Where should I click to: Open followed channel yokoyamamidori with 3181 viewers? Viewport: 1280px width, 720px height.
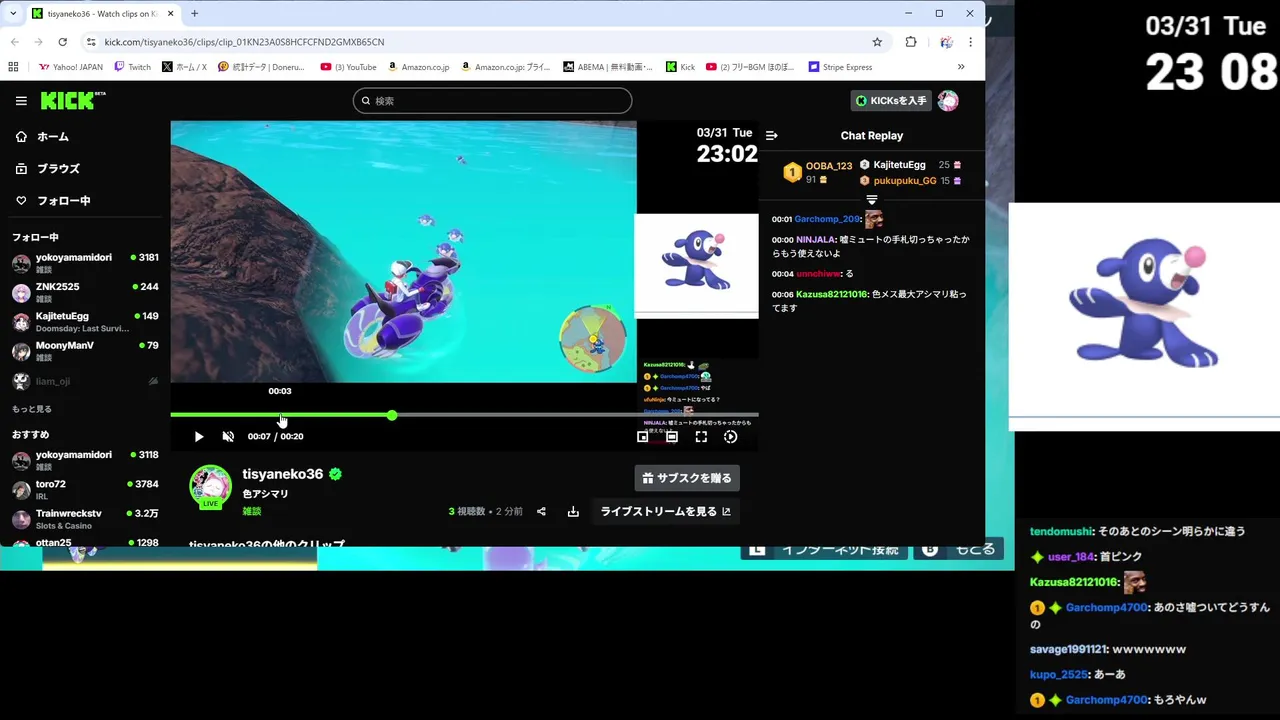point(85,263)
